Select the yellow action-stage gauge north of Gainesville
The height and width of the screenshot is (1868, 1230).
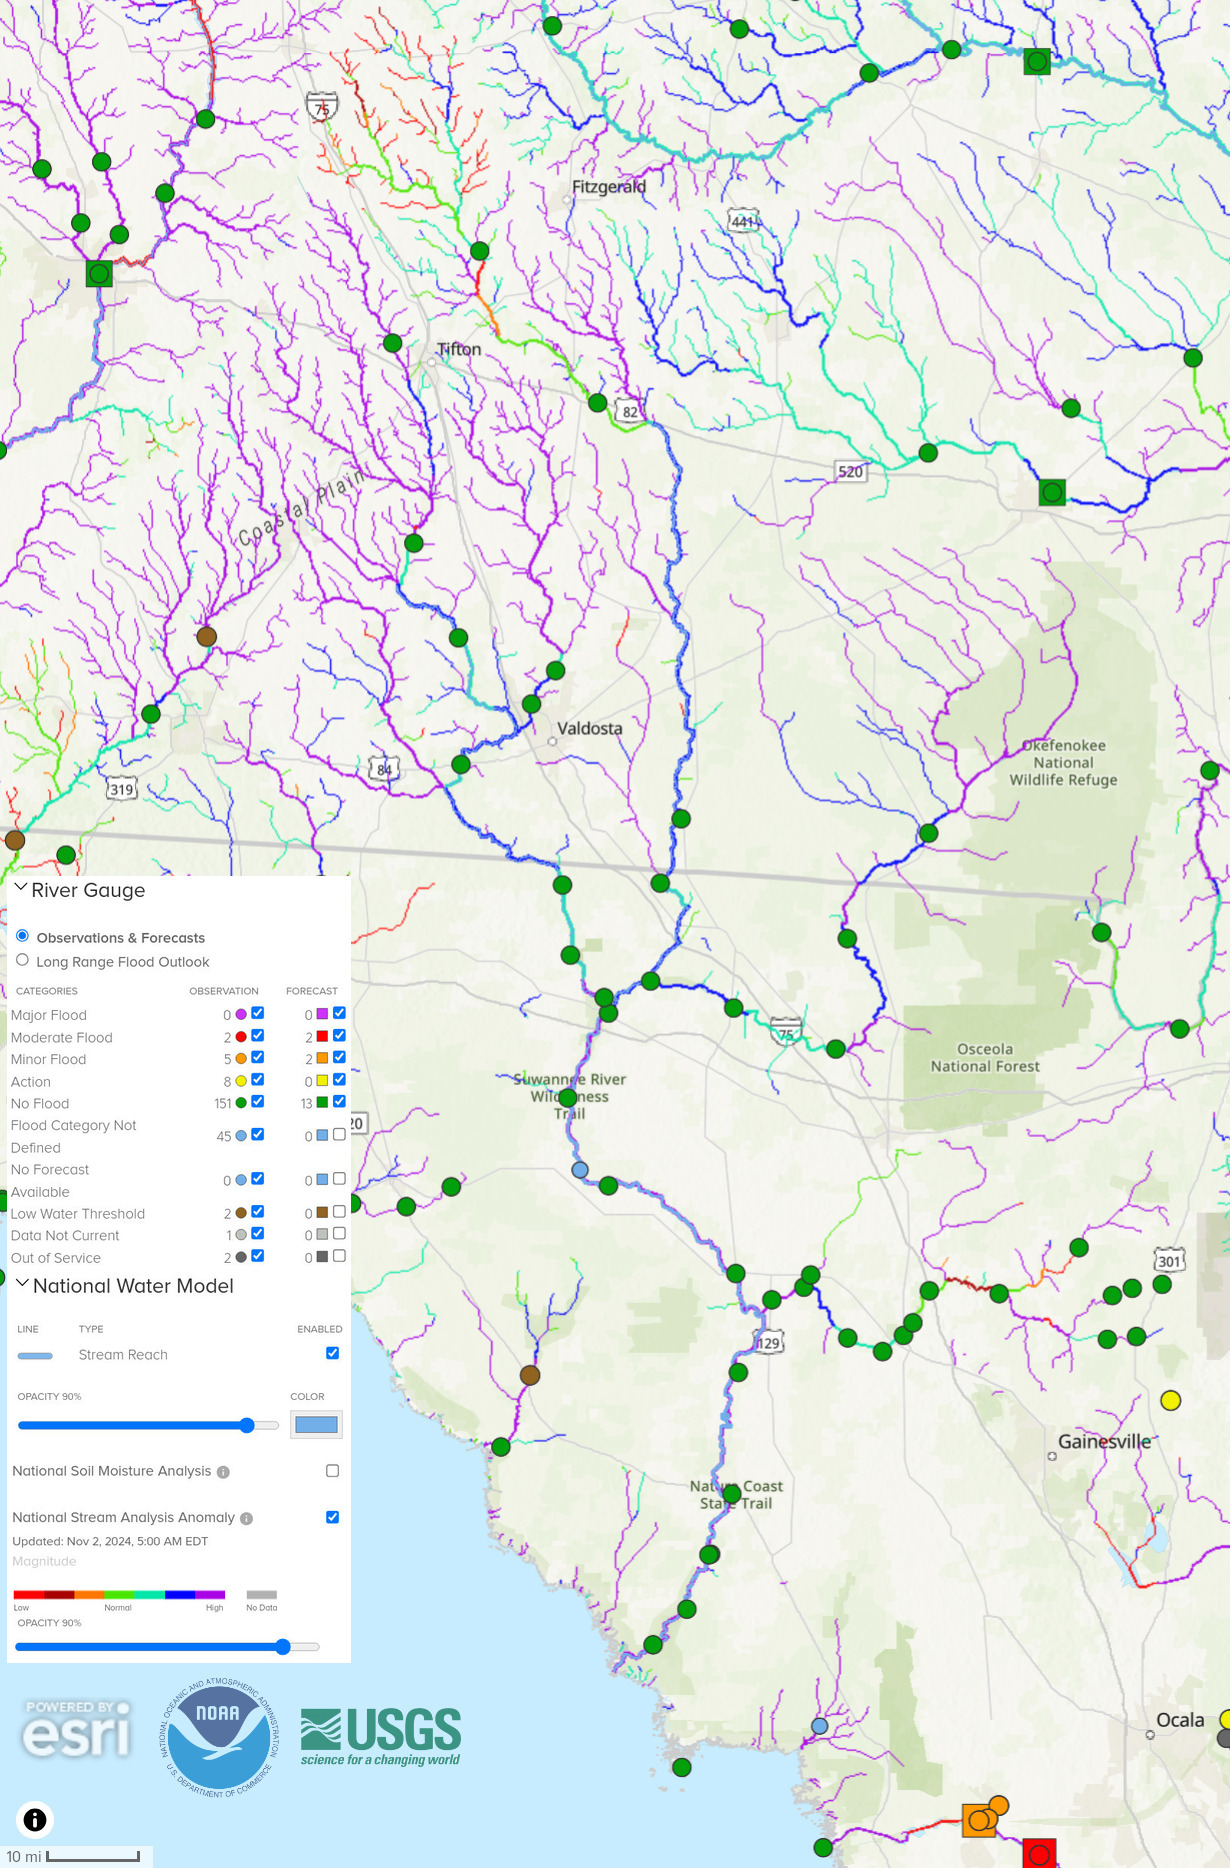(1170, 1400)
